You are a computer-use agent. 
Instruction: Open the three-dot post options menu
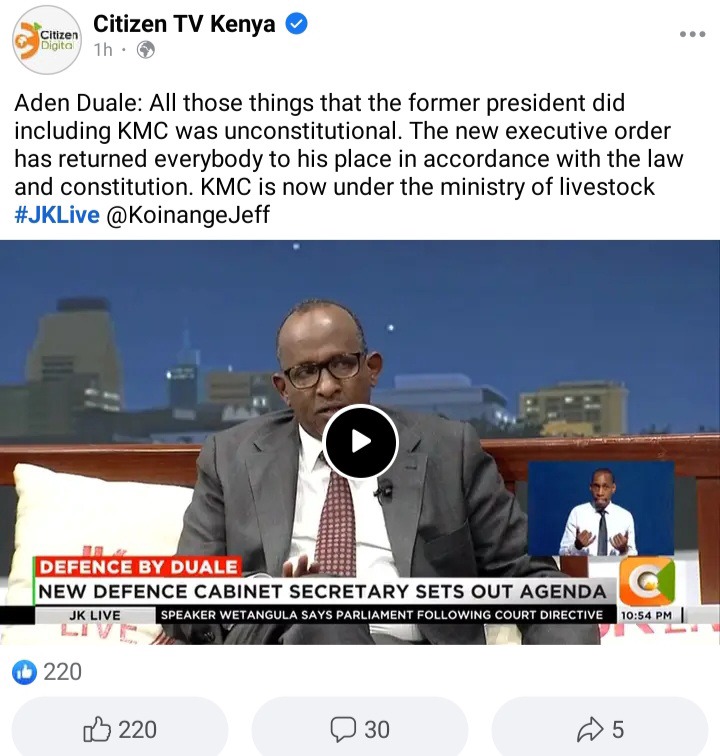[693, 34]
